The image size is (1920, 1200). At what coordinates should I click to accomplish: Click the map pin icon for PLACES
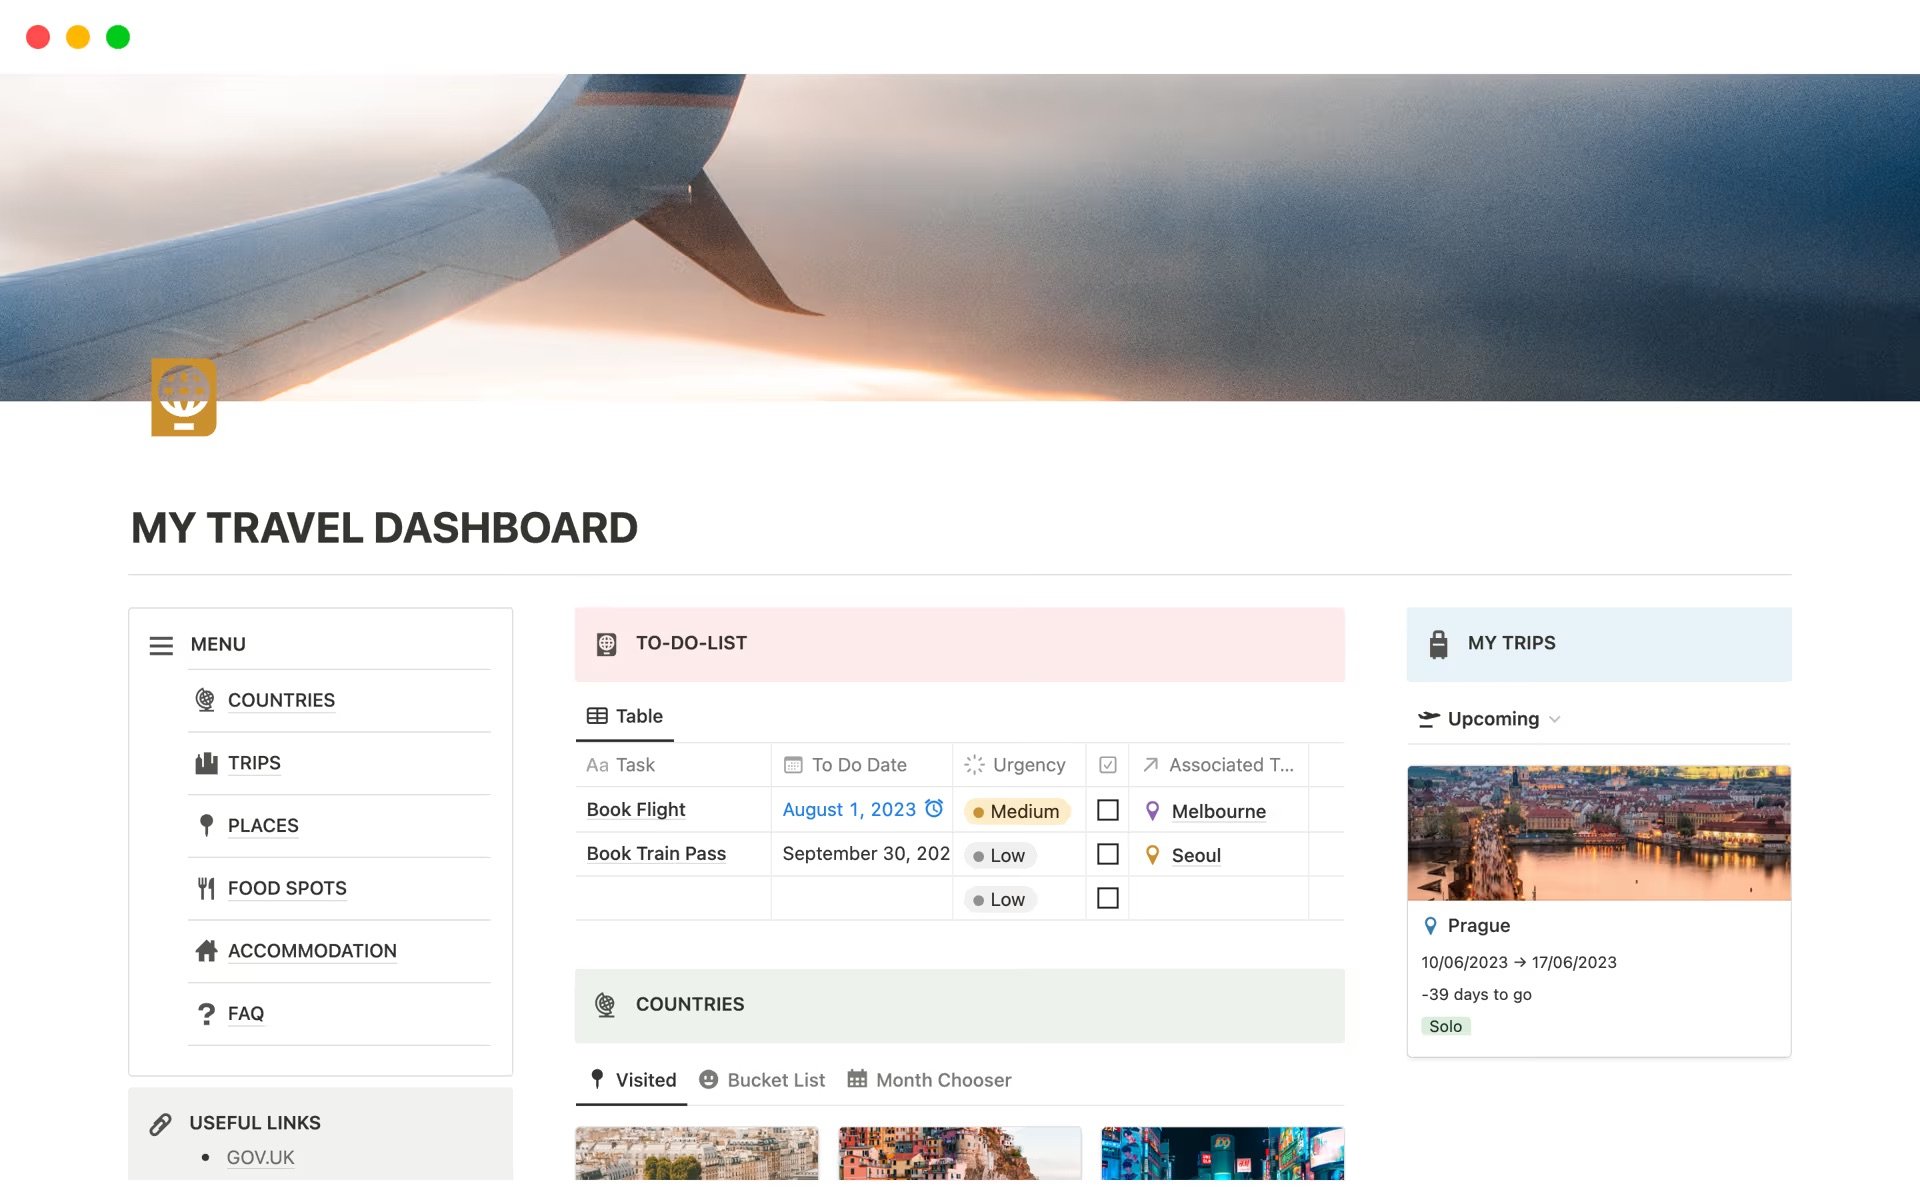click(x=206, y=825)
